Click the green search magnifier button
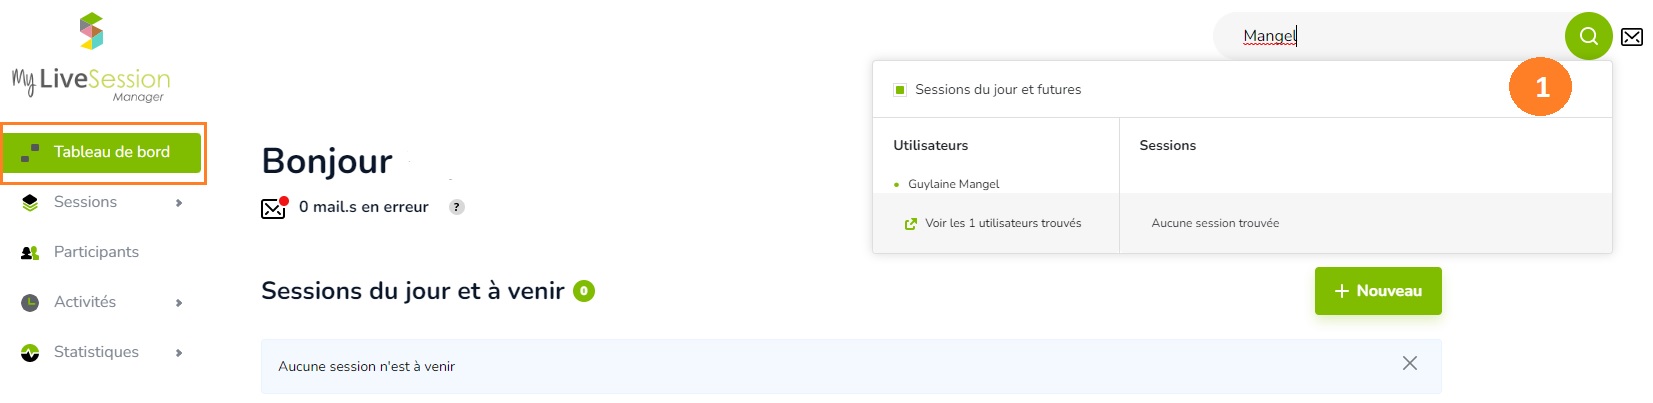Screen dimensions: 1653x403 tap(1588, 36)
